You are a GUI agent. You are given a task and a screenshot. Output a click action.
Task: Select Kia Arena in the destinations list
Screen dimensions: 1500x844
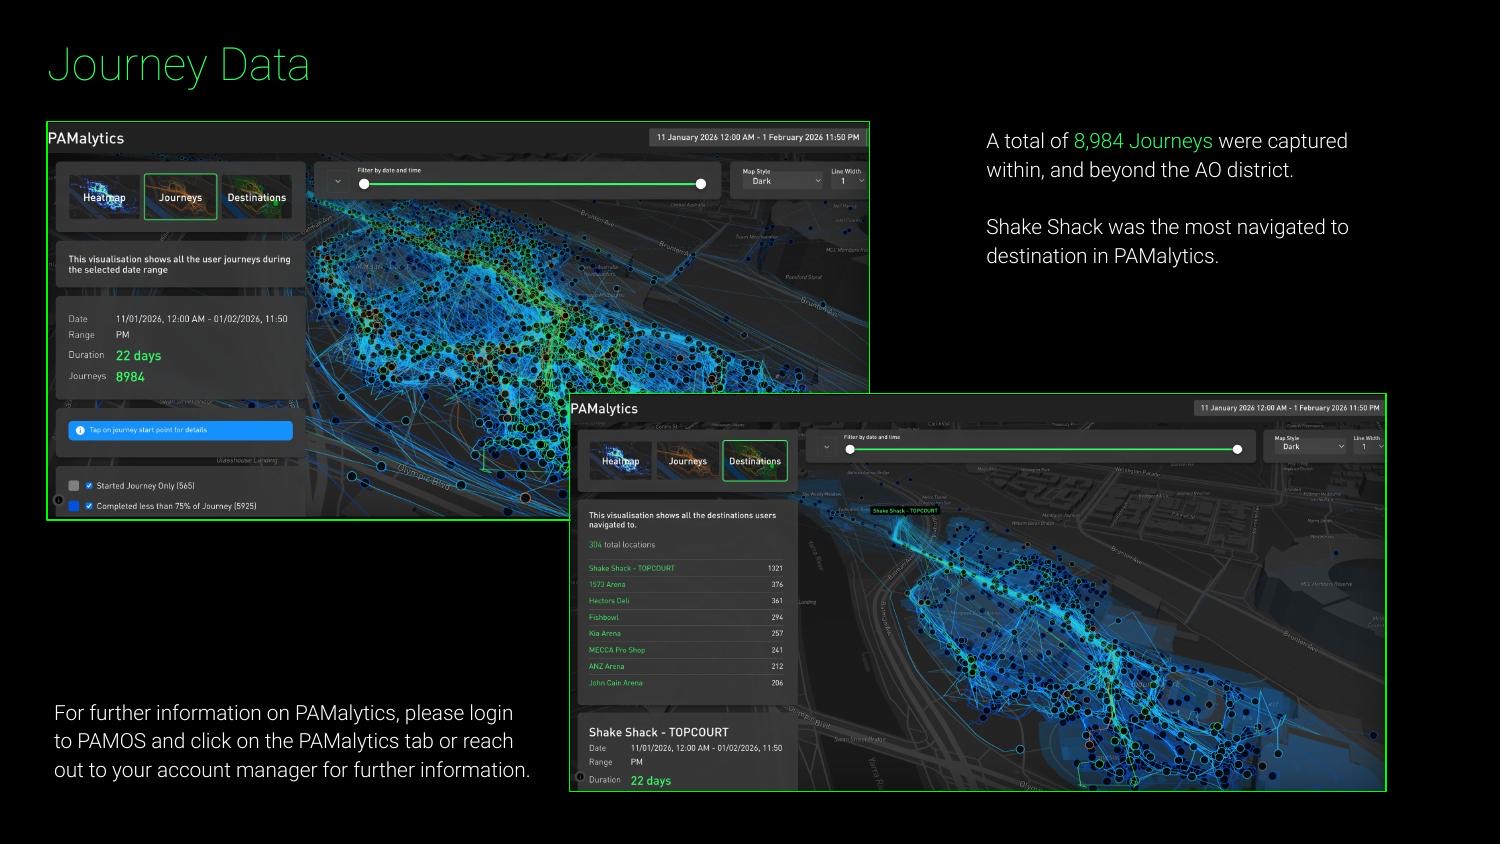pos(686,634)
